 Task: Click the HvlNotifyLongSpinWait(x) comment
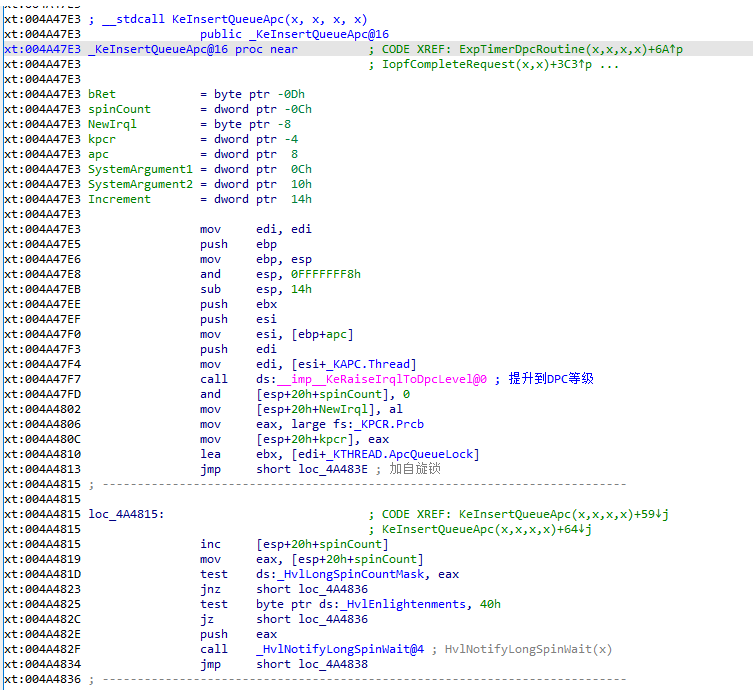tap(528, 649)
